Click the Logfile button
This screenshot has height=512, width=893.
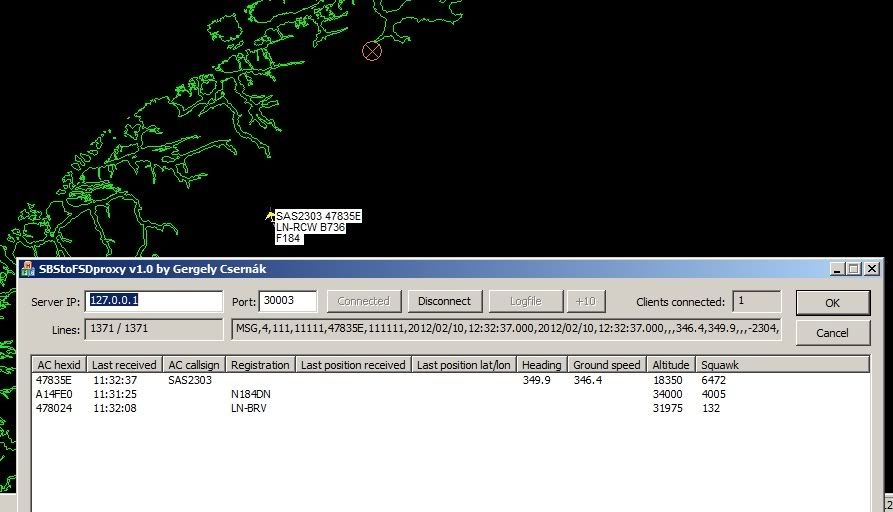[525, 301]
